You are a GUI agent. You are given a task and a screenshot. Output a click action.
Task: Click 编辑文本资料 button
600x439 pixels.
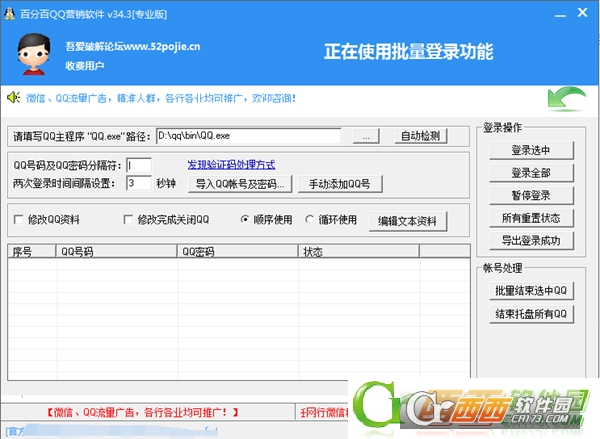408,221
